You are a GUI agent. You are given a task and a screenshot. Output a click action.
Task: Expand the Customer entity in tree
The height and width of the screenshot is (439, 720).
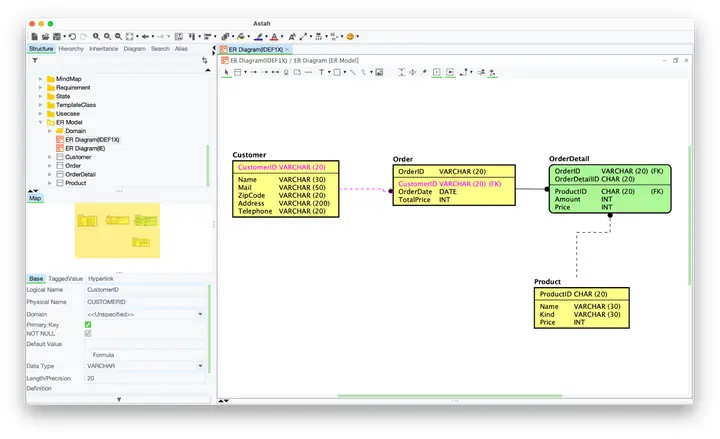[x=50, y=157]
